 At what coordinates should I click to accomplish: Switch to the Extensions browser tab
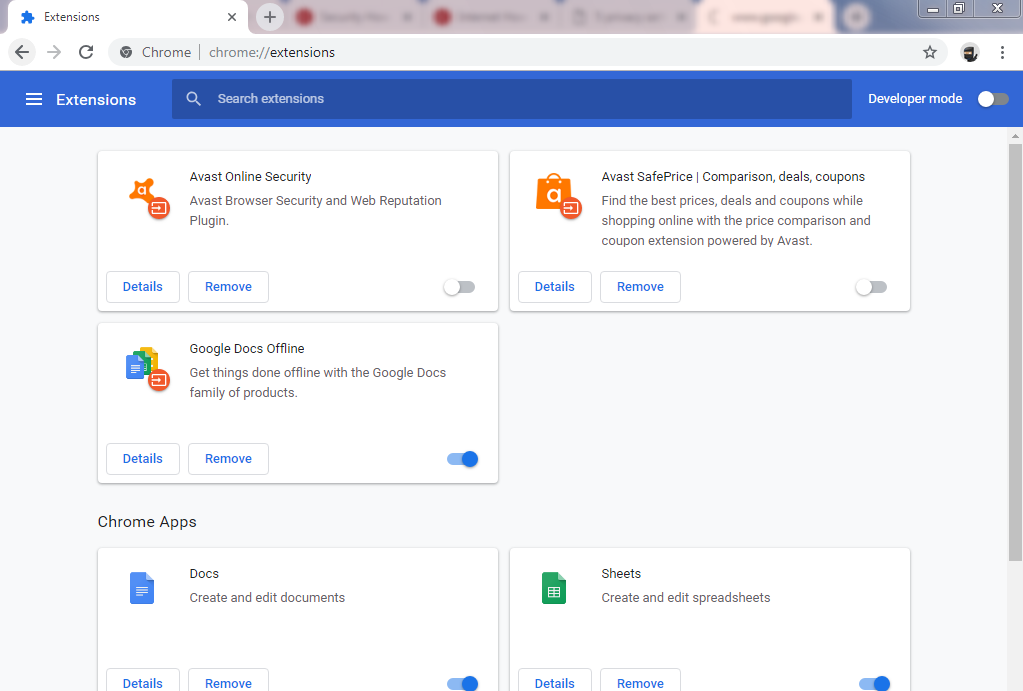(x=120, y=16)
